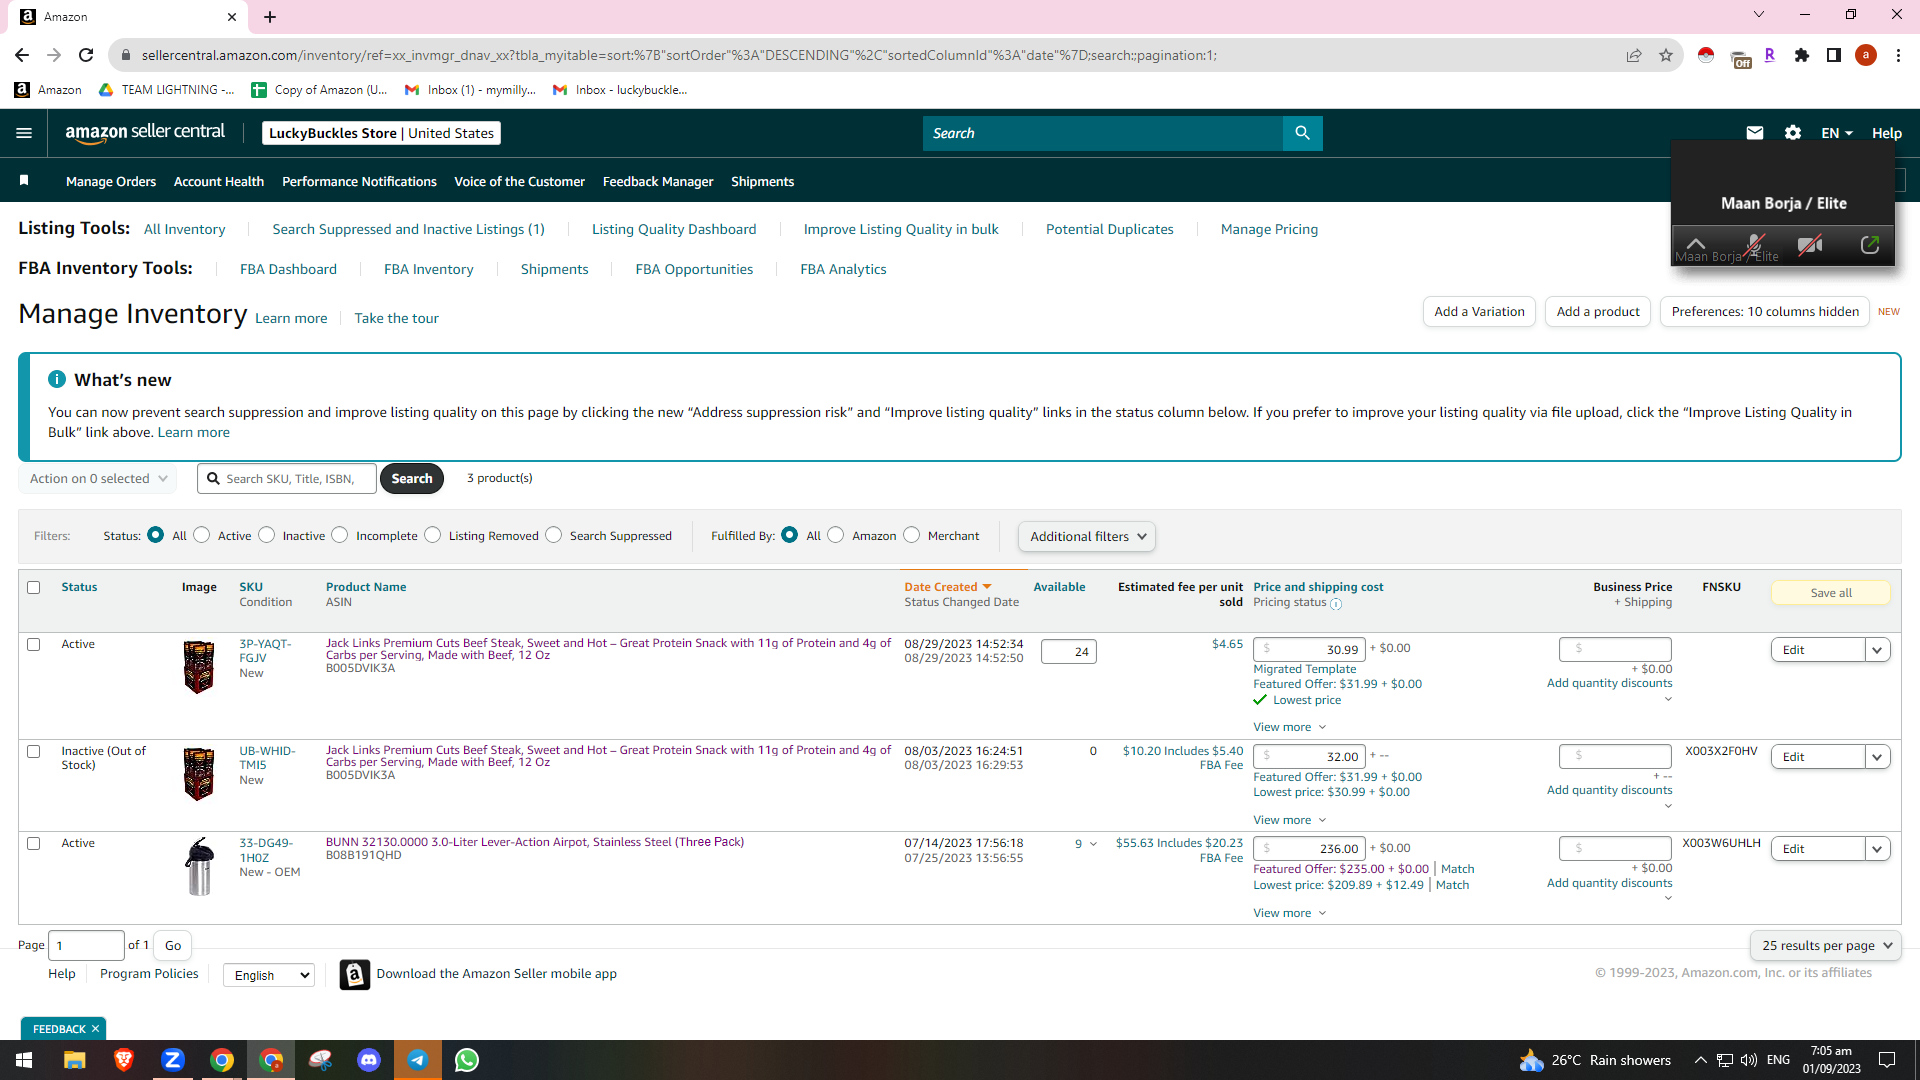Expand View more for BUNN Airpot row

(1289, 913)
